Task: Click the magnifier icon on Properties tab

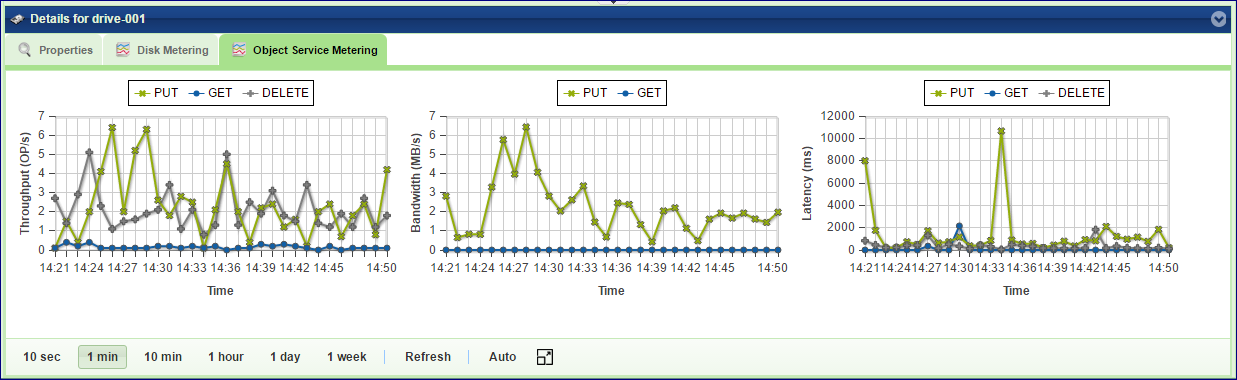Action: tap(25, 50)
